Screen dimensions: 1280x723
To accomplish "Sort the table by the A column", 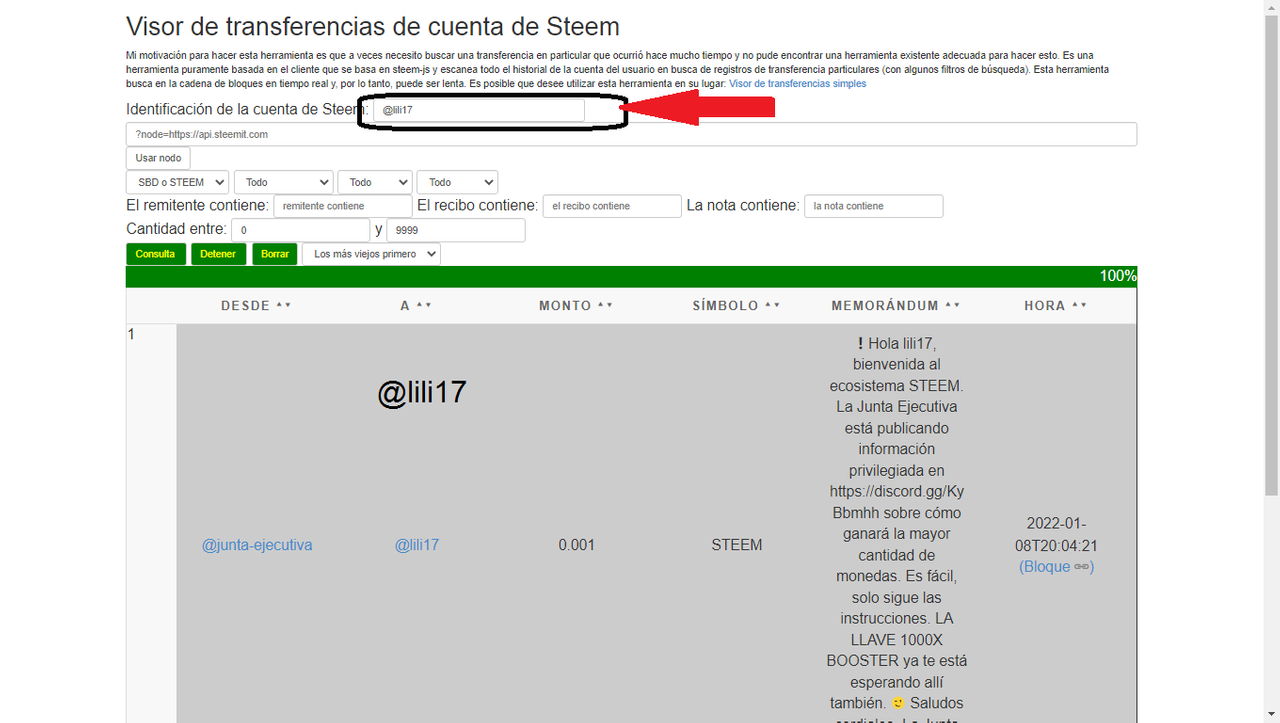I will click(416, 306).
